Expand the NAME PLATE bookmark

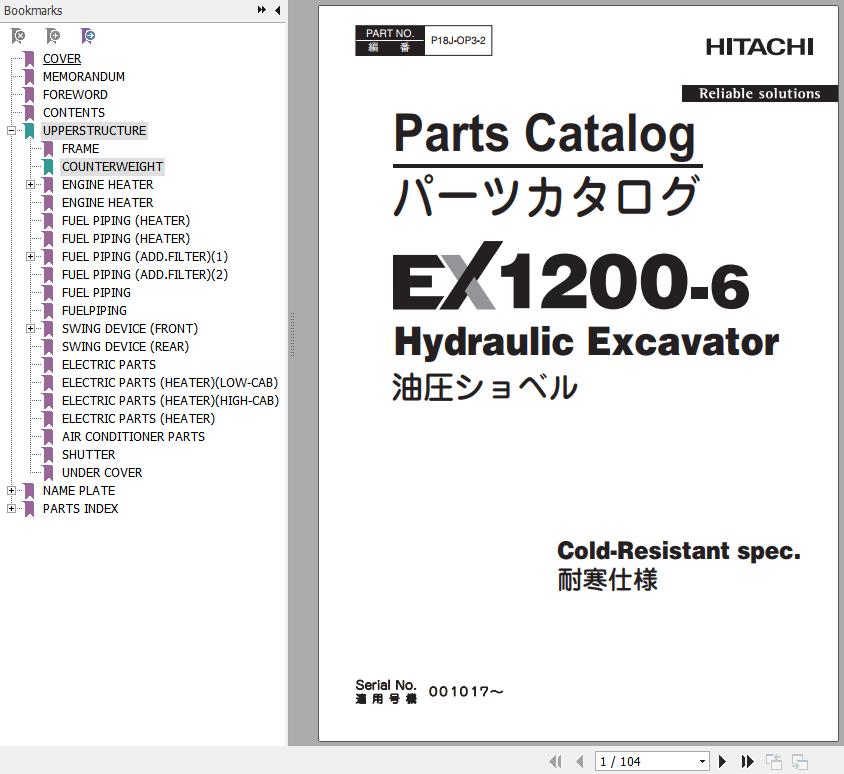coord(11,491)
